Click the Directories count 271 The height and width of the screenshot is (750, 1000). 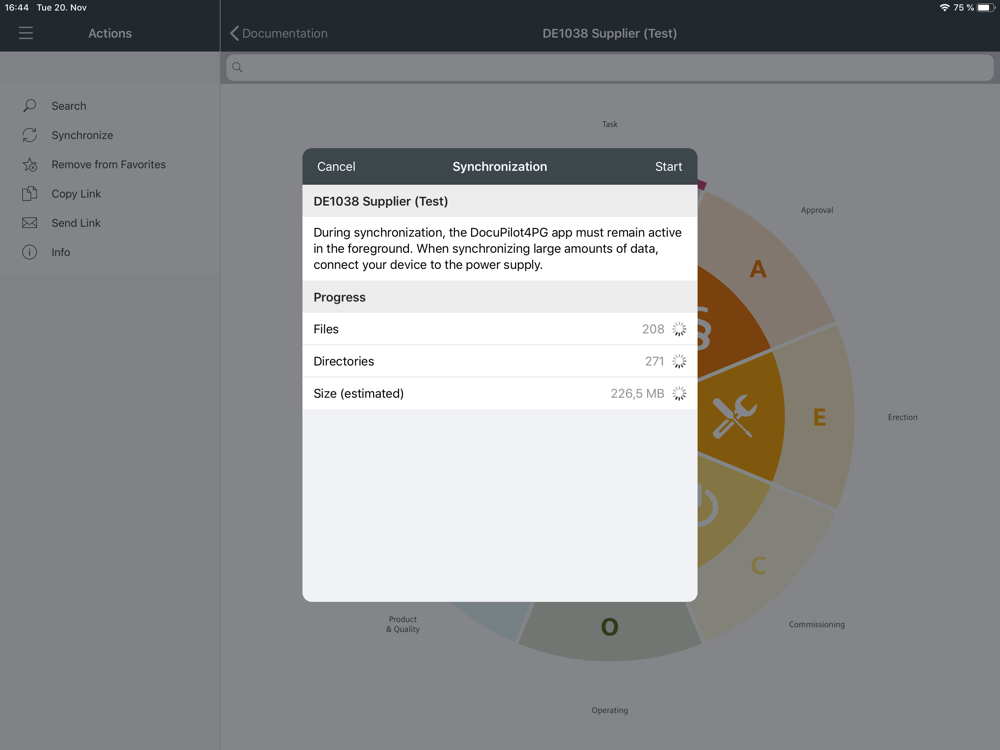click(x=654, y=361)
